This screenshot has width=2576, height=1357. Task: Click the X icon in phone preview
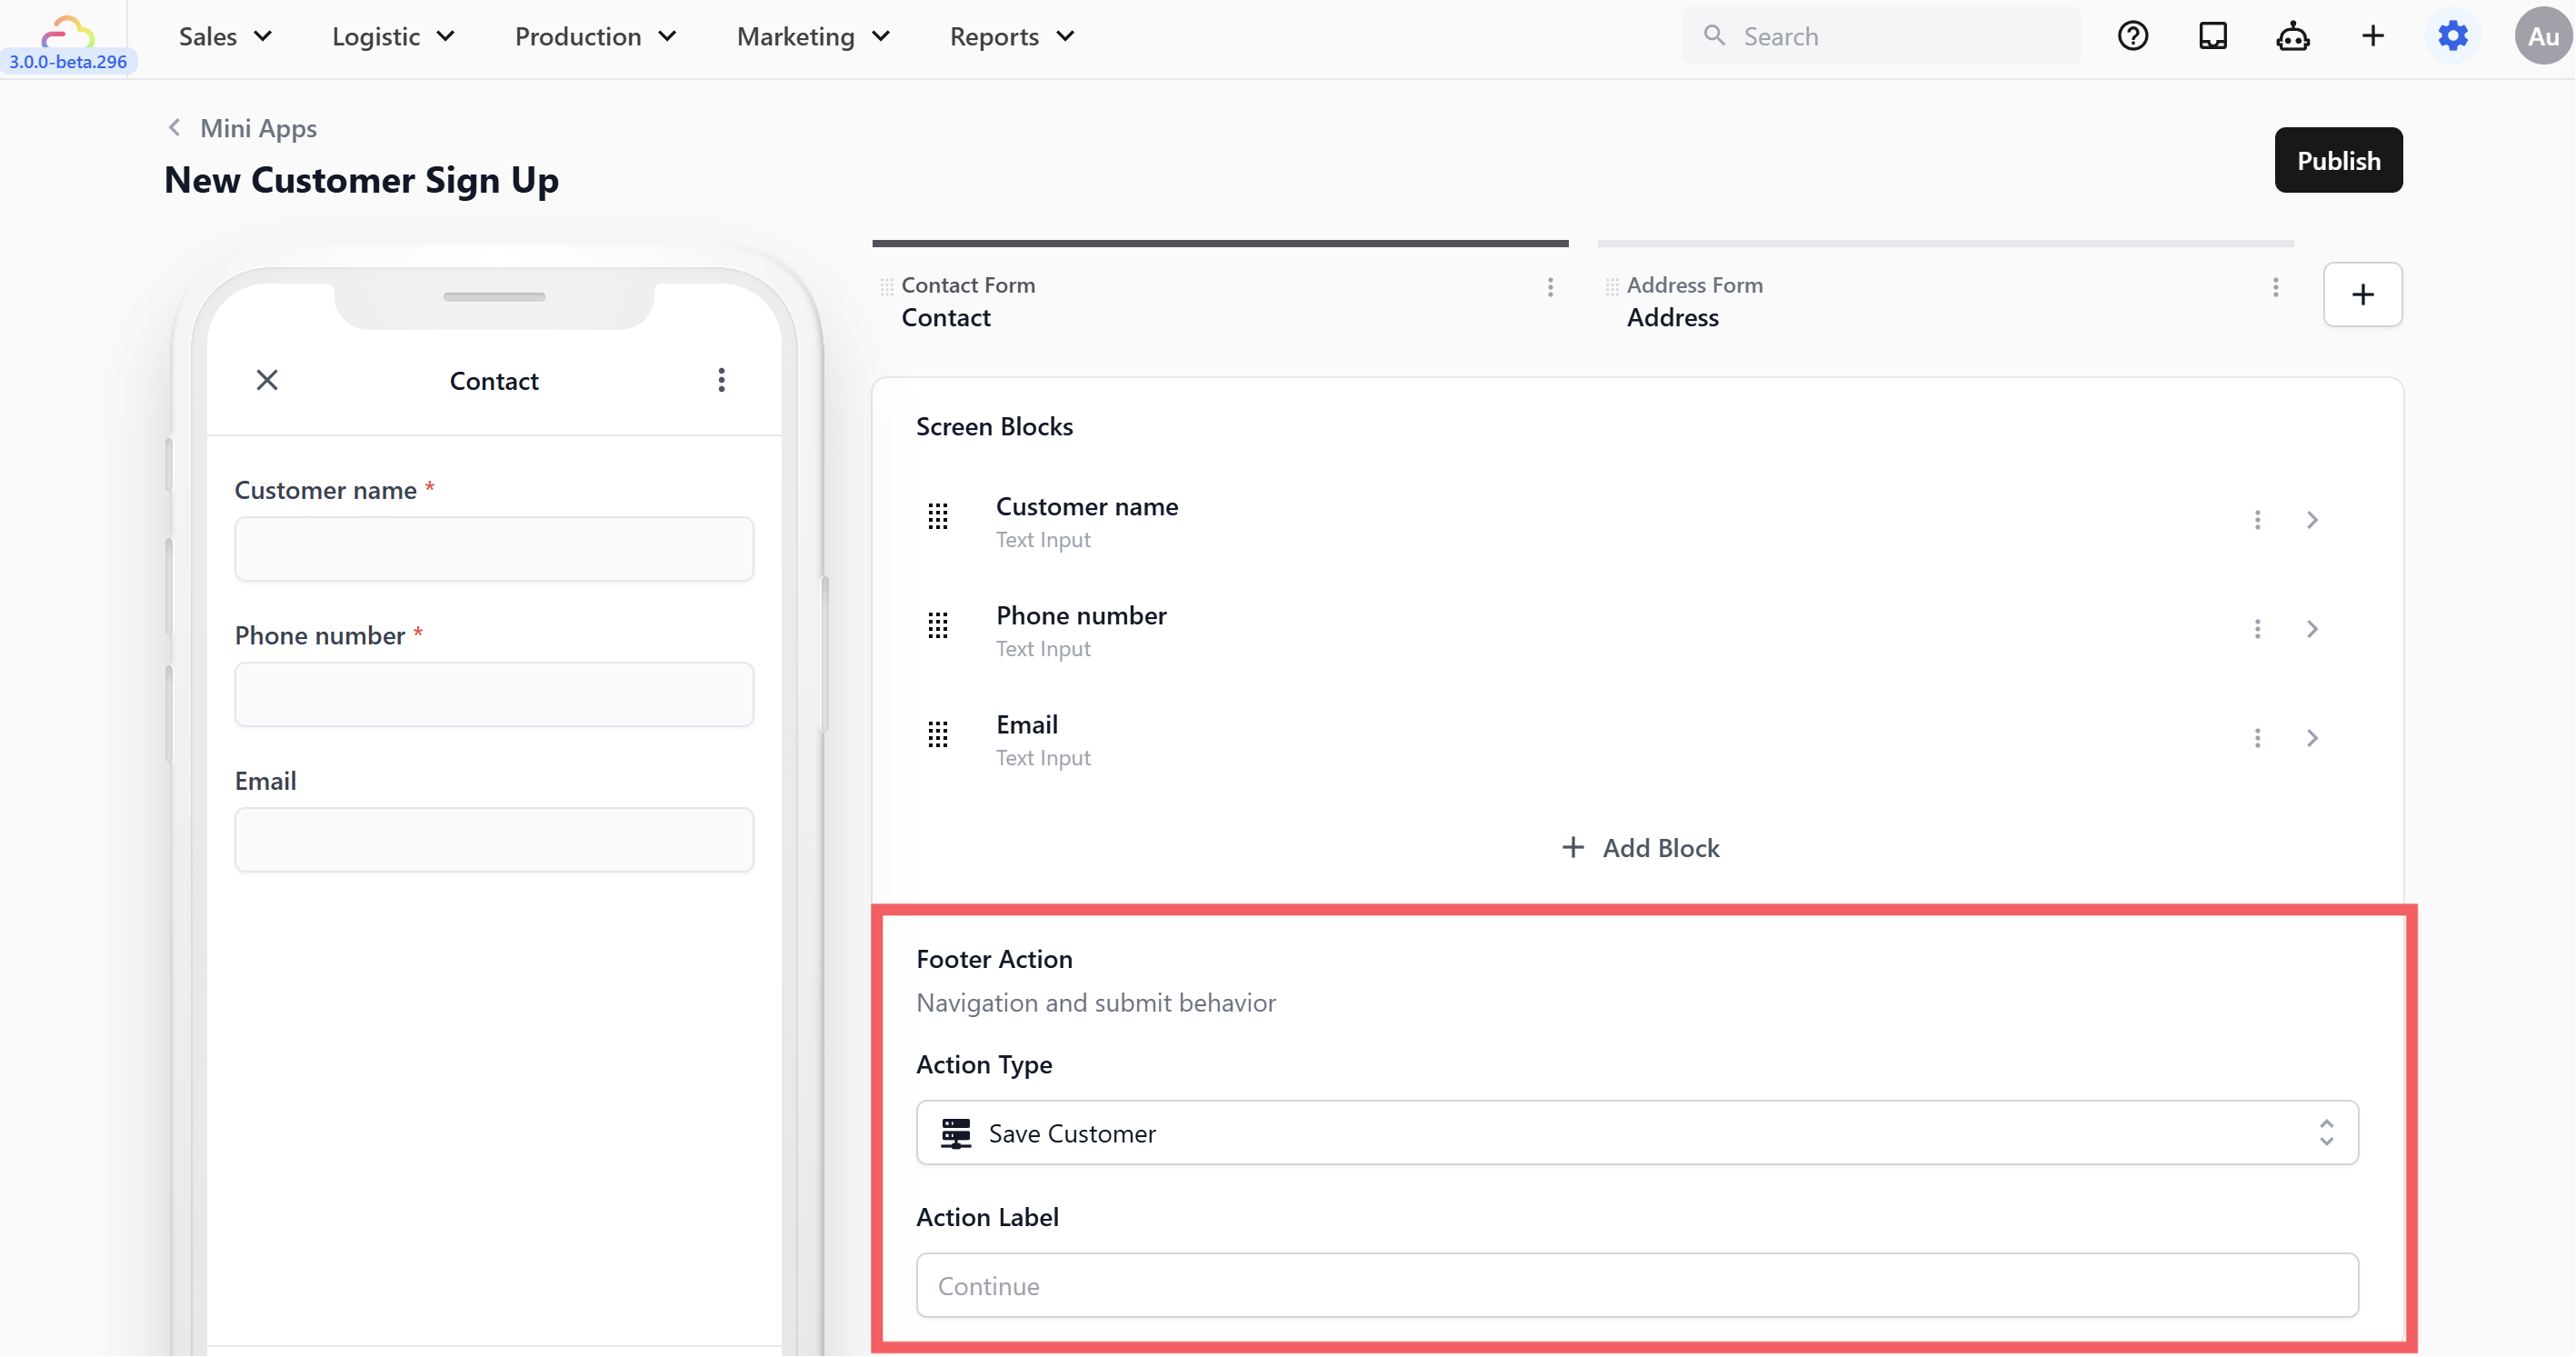click(x=267, y=380)
